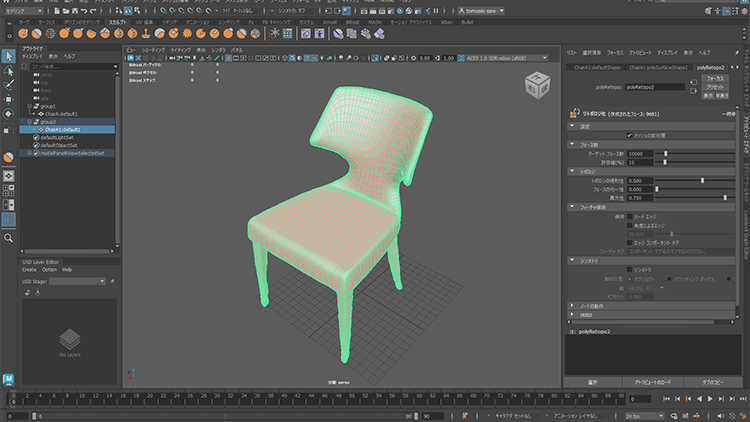Image resolution: width=750 pixels, height=422 pixels.
Task: Open the Create menu in USD Layer Editor
Action: (29, 270)
